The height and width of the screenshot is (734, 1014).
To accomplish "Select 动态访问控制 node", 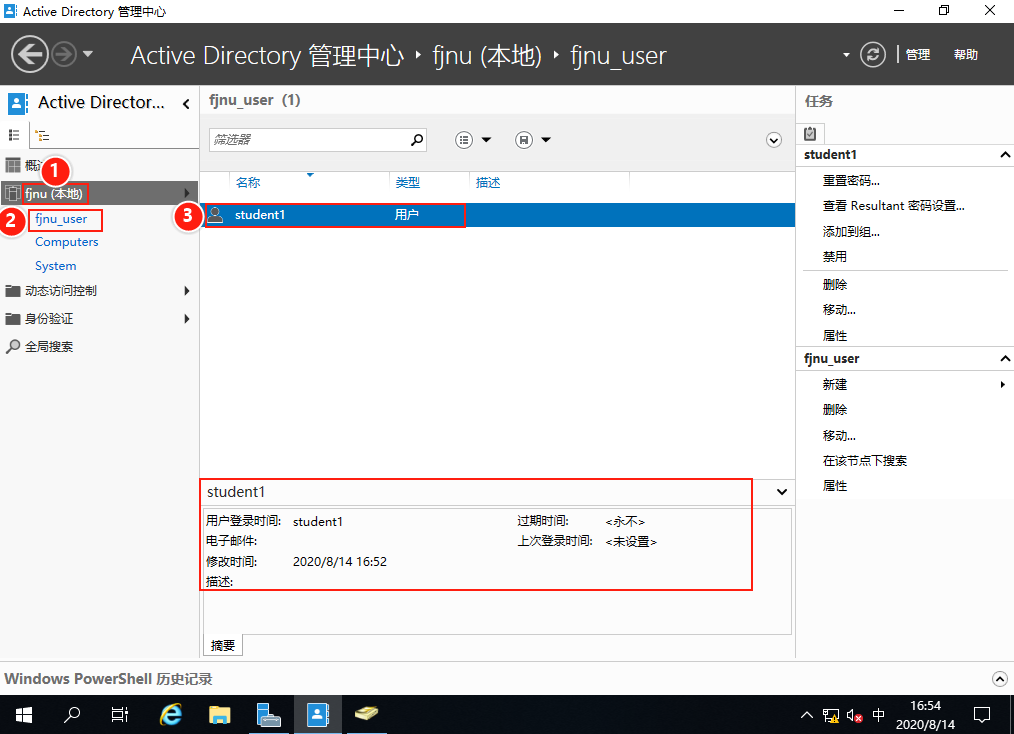I will [x=61, y=291].
